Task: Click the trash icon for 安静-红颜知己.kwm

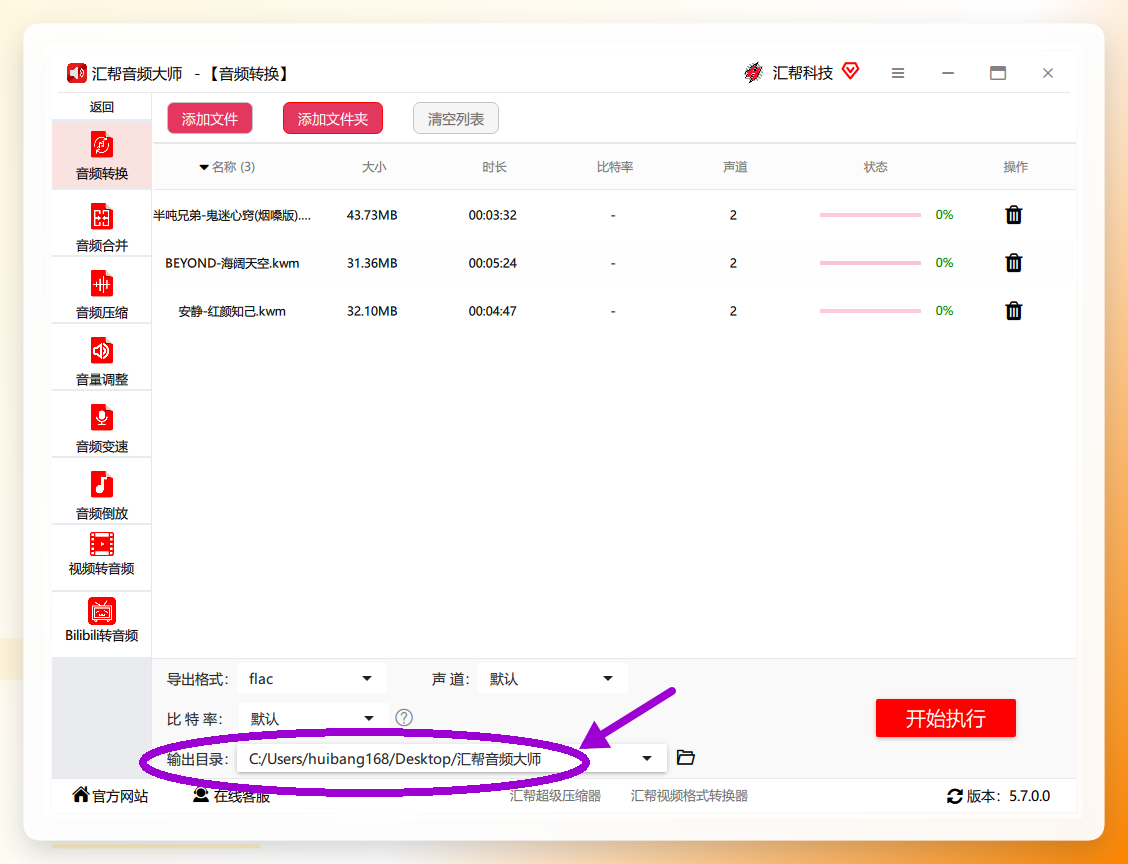Action: click(x=1014, y=311)
